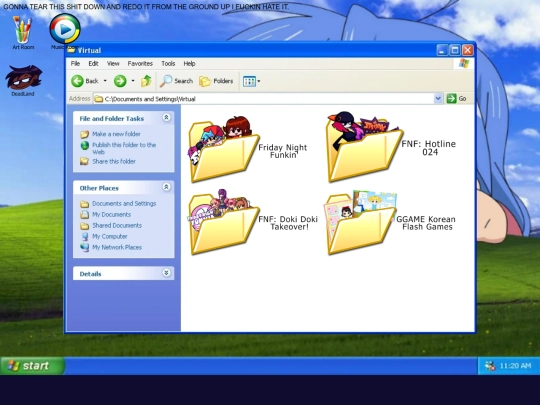Go to My Documents
This screenshot has height=405, width=540.
pos(111,215)
